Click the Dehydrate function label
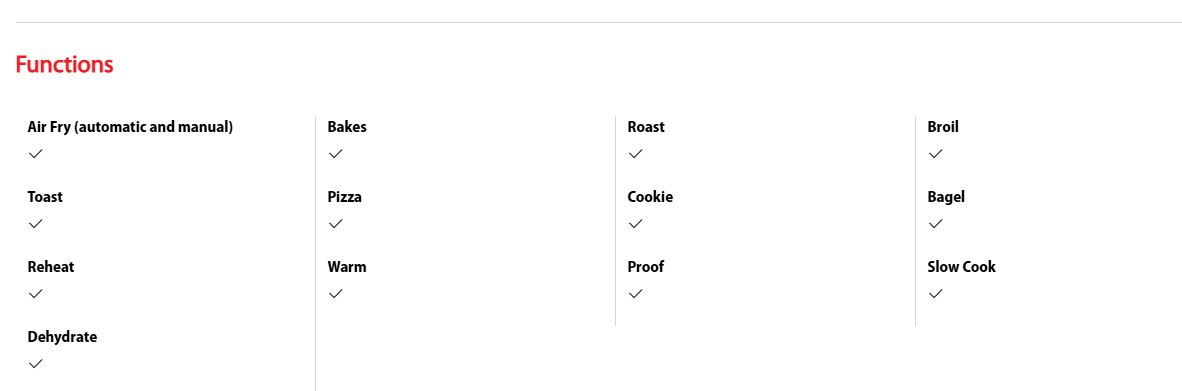This screenshot has width=1182, height=391. tap(63, 338)
